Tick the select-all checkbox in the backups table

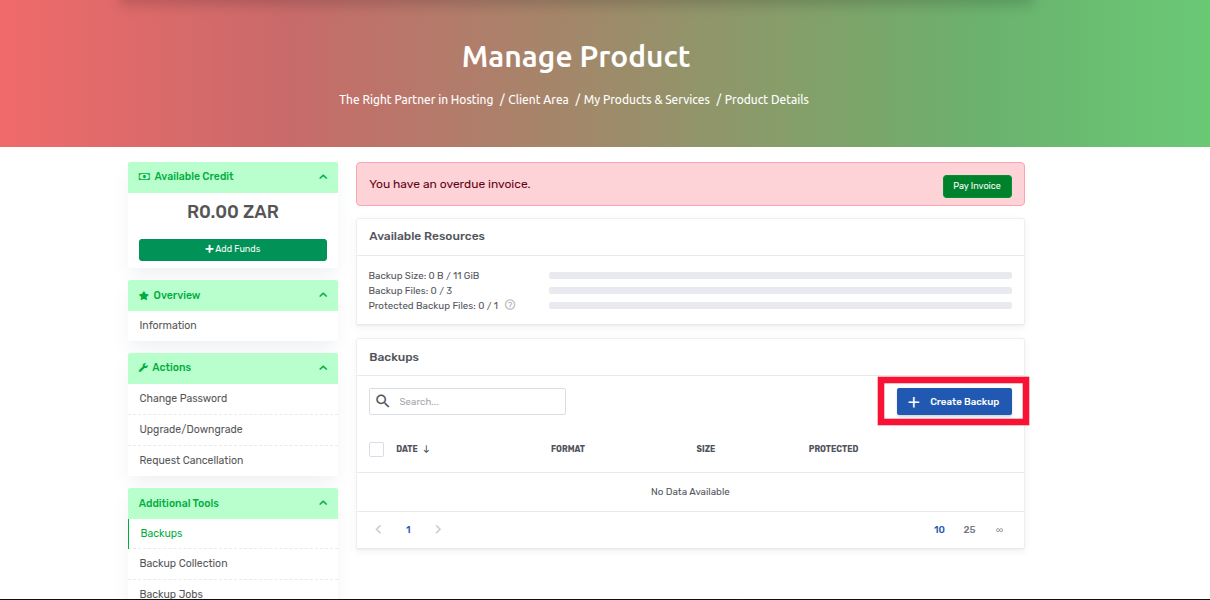pos(376,449)
